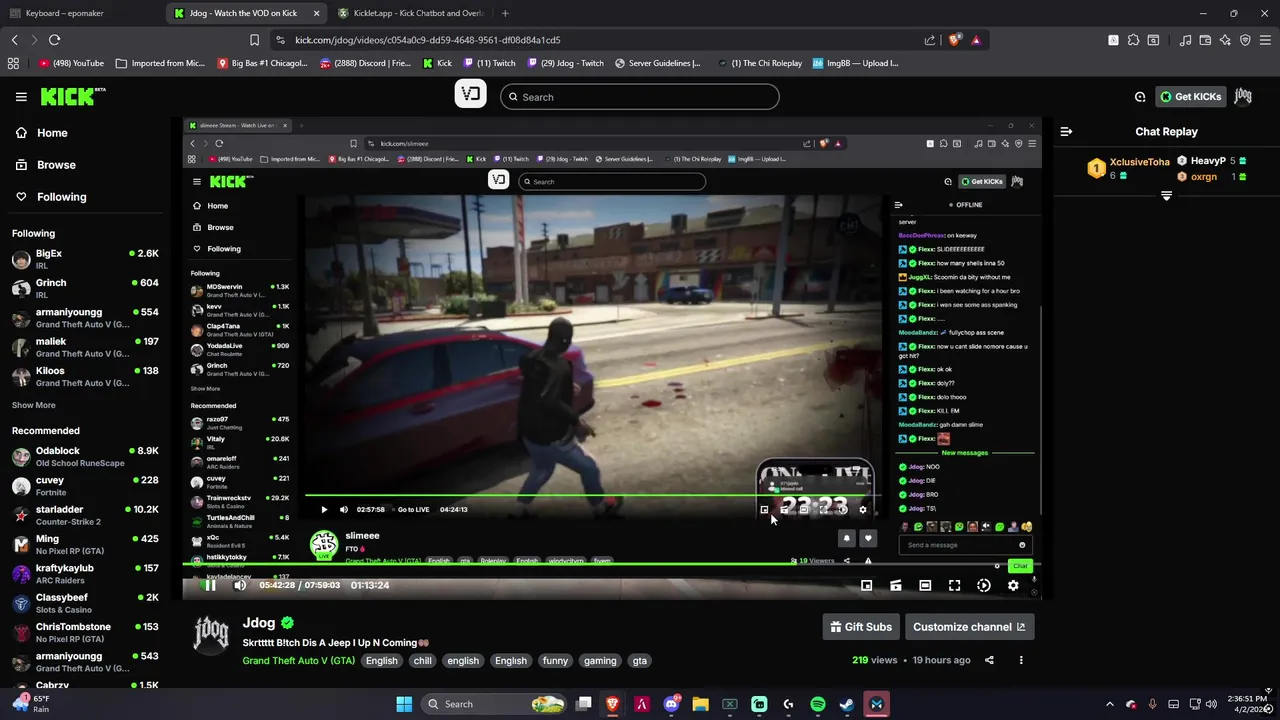Open the Spotify icon in the taskbar
Viewport: 1280px width, 720px height.
click(x=818, y=704)
